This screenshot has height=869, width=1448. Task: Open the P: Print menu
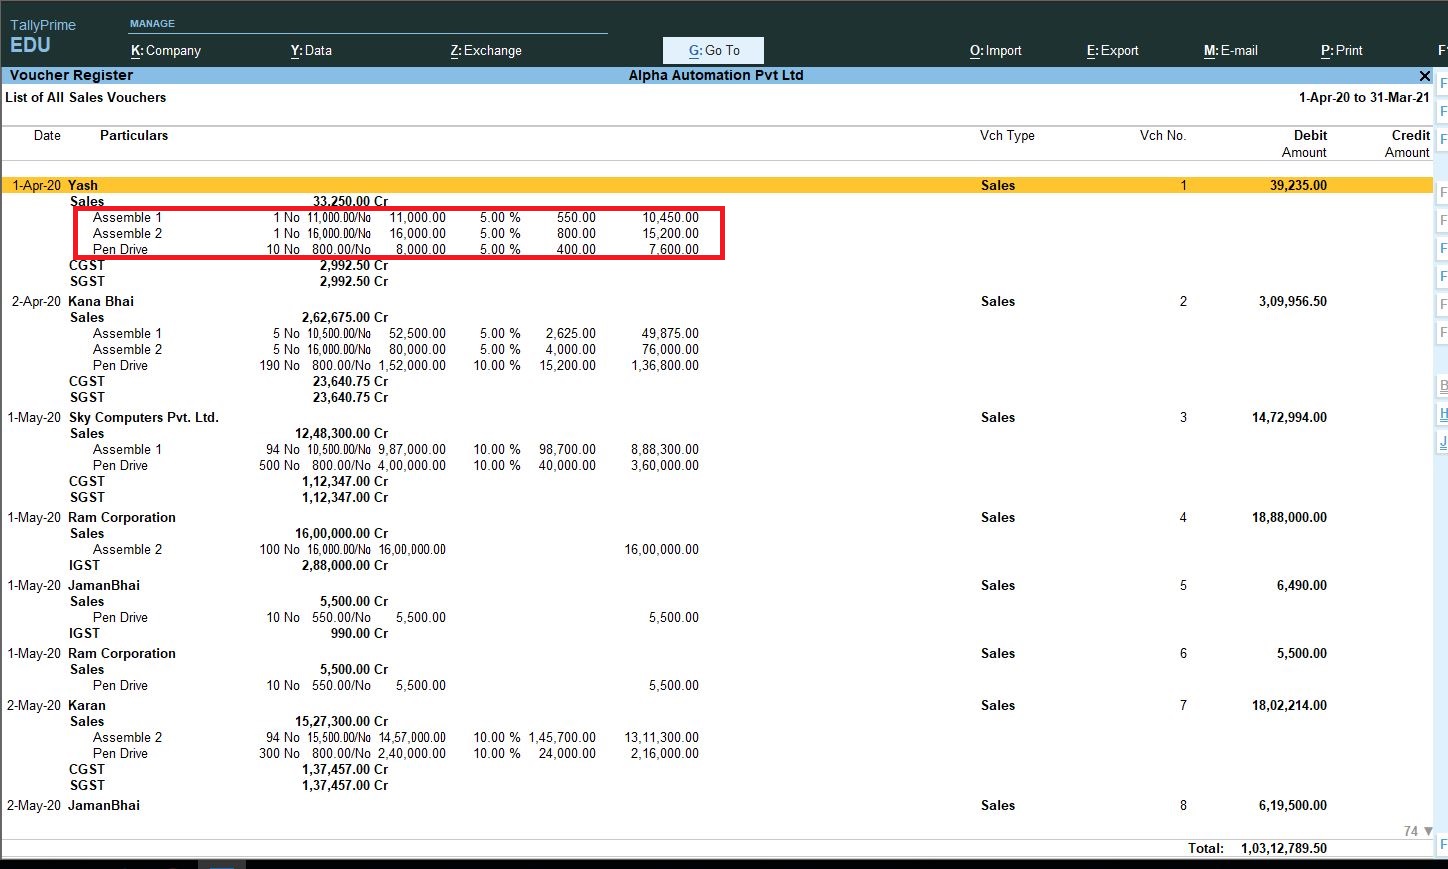1341,50
